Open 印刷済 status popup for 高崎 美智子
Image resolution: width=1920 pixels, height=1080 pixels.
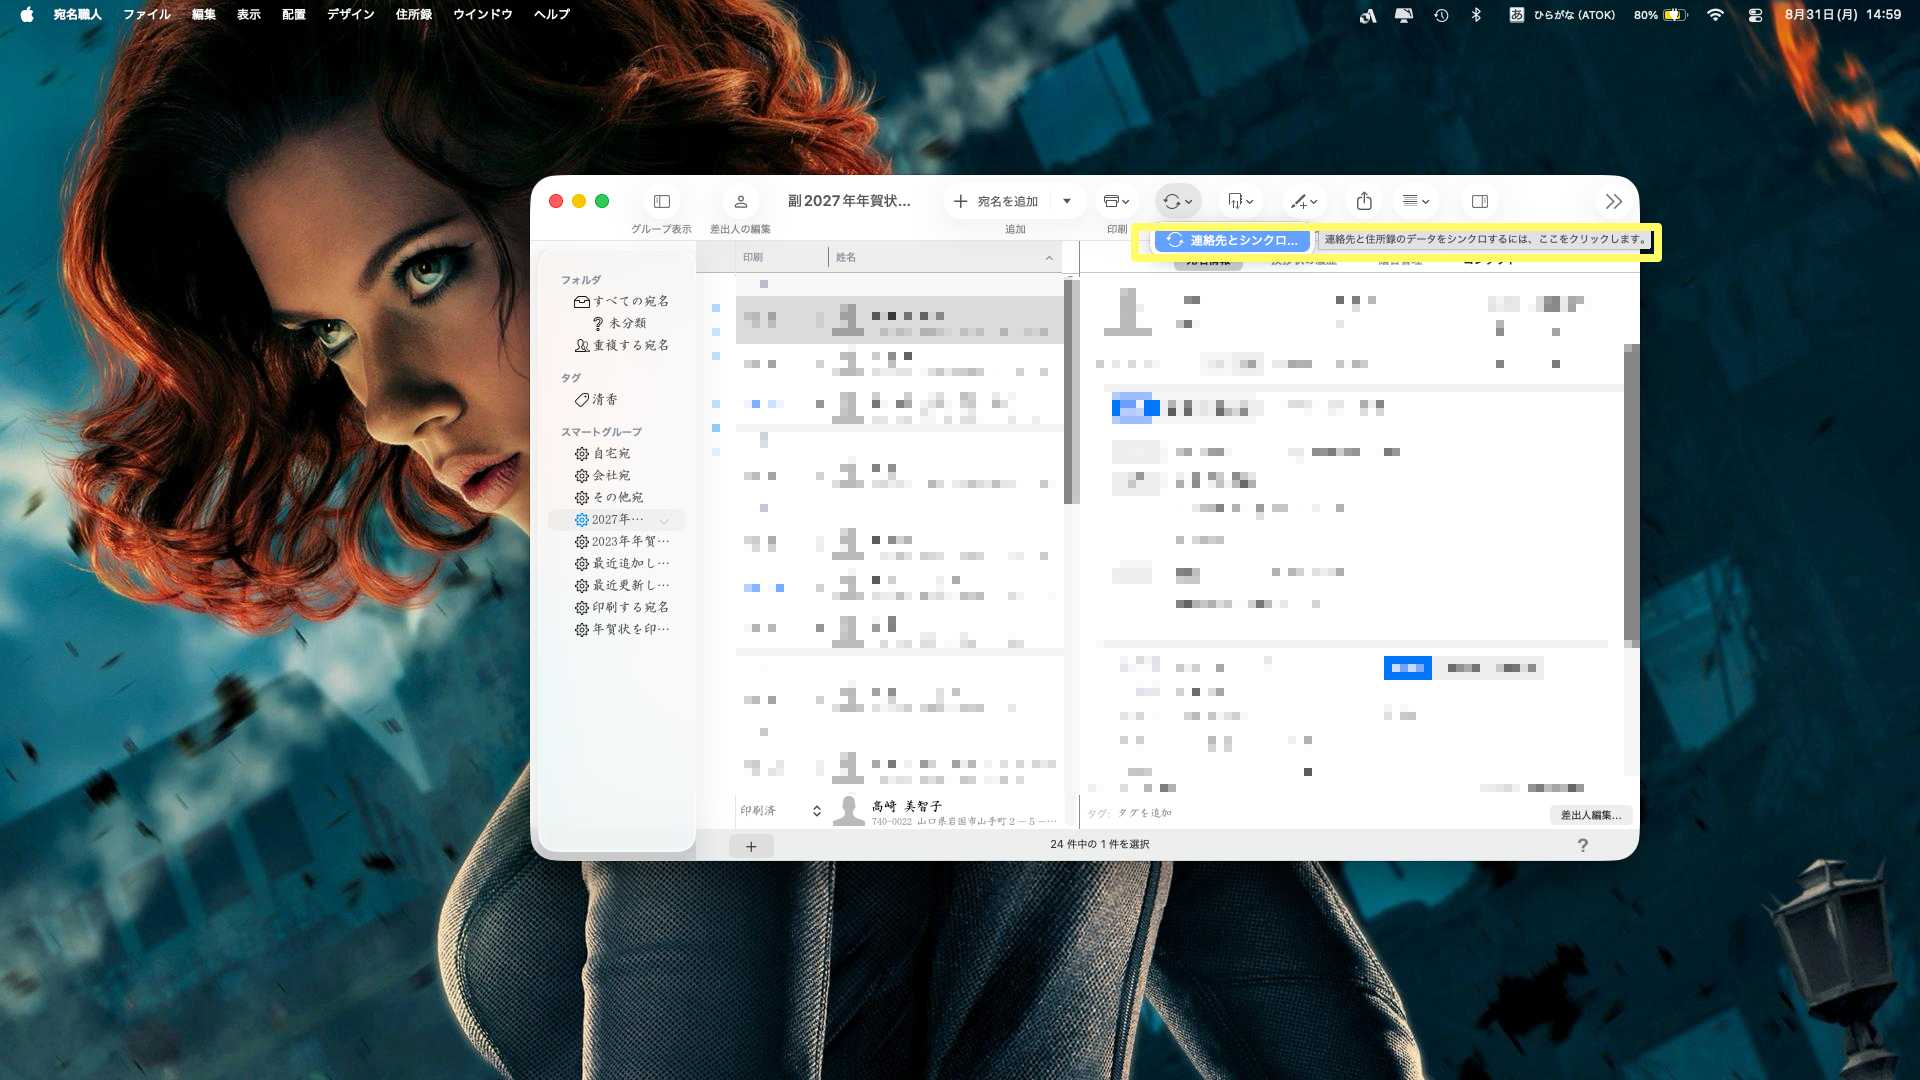tap(781, 811)
